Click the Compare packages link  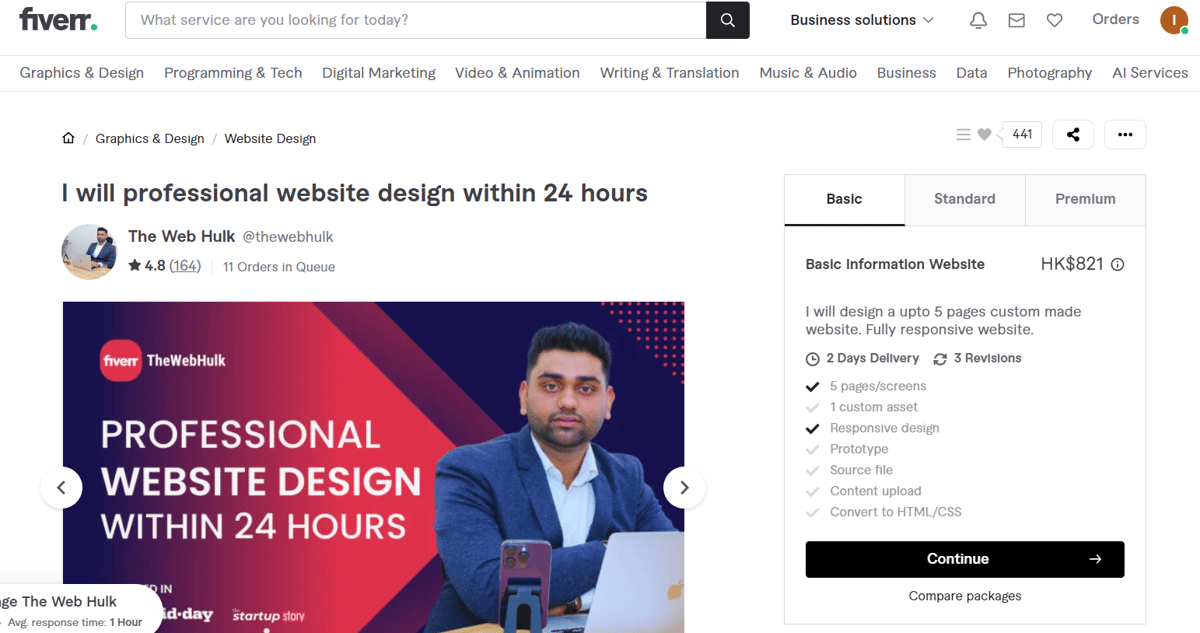pos(965,596)
